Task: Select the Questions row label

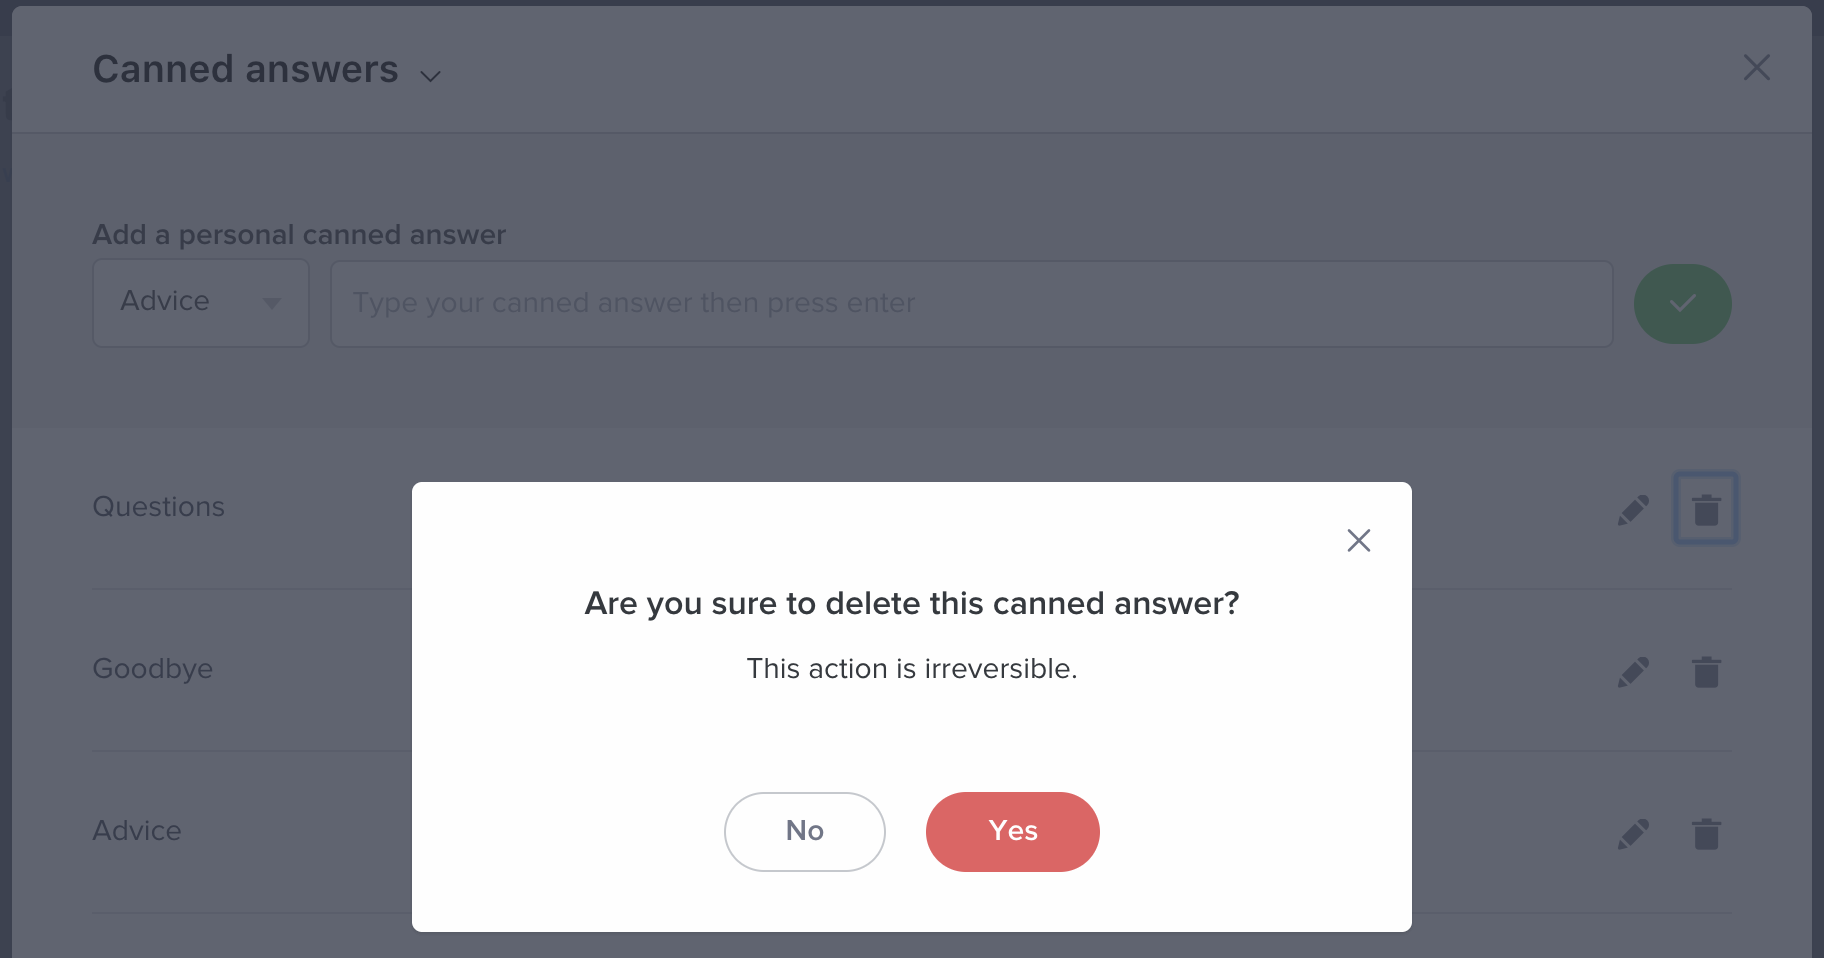Action: 158,507
